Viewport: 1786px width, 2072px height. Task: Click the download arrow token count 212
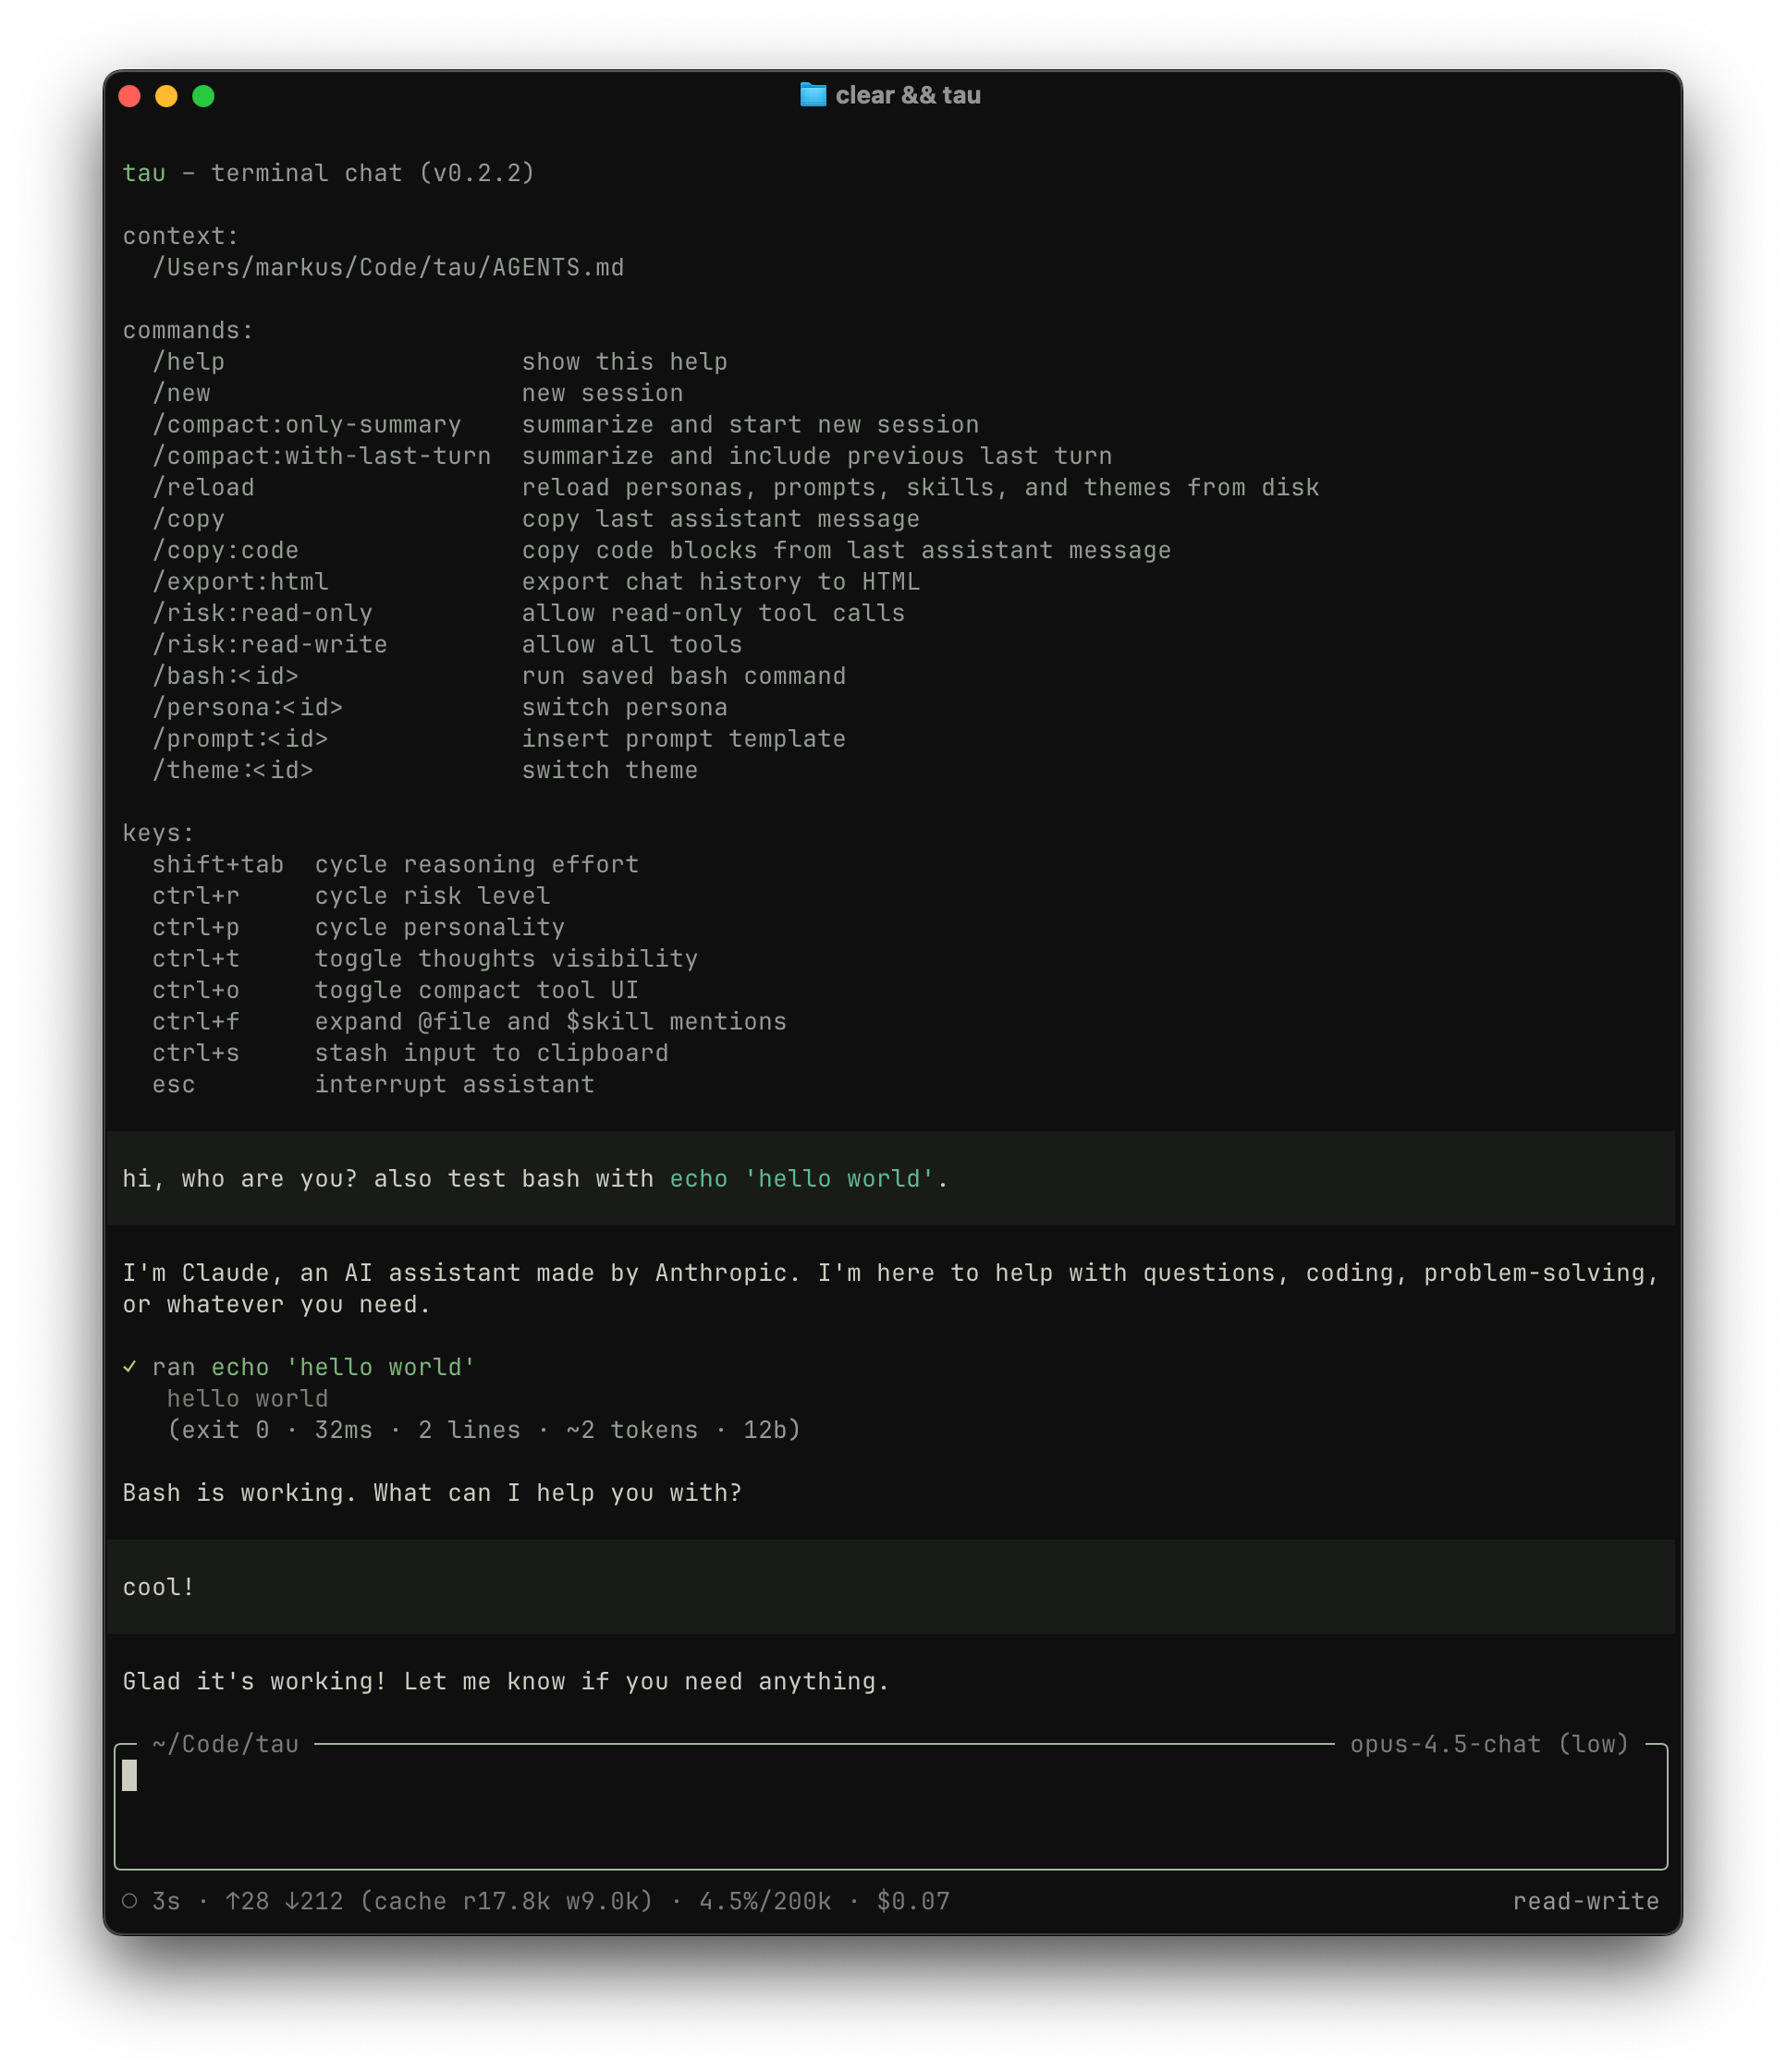pyautogui.click(x=313, y=1901)
